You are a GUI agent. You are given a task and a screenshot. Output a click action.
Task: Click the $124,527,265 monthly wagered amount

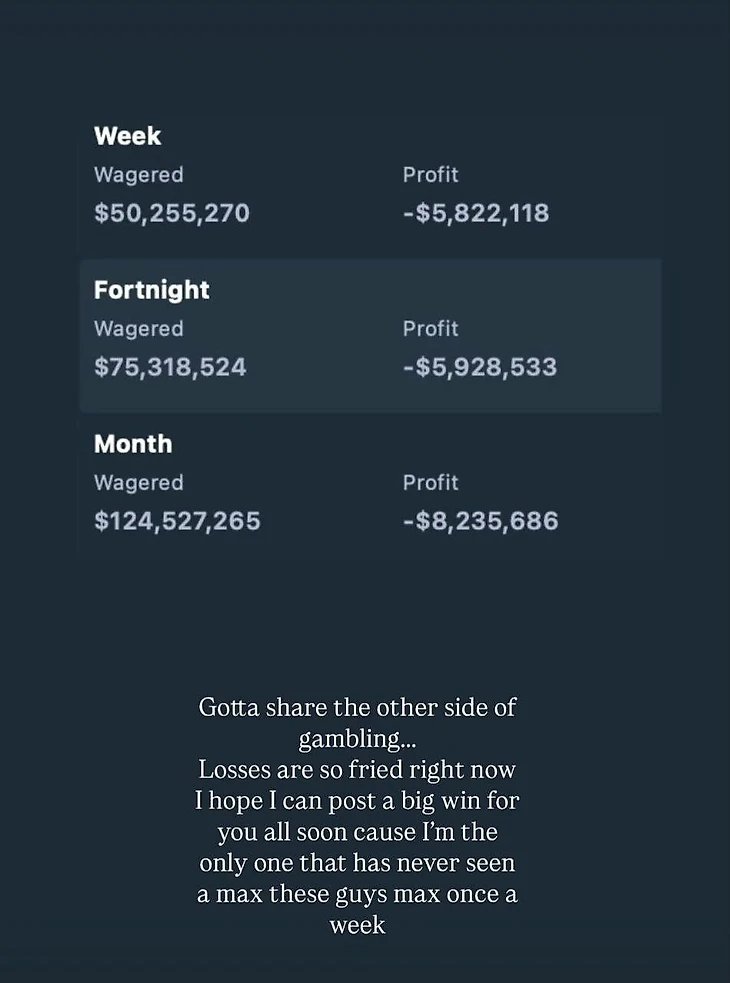click(177, 521)
